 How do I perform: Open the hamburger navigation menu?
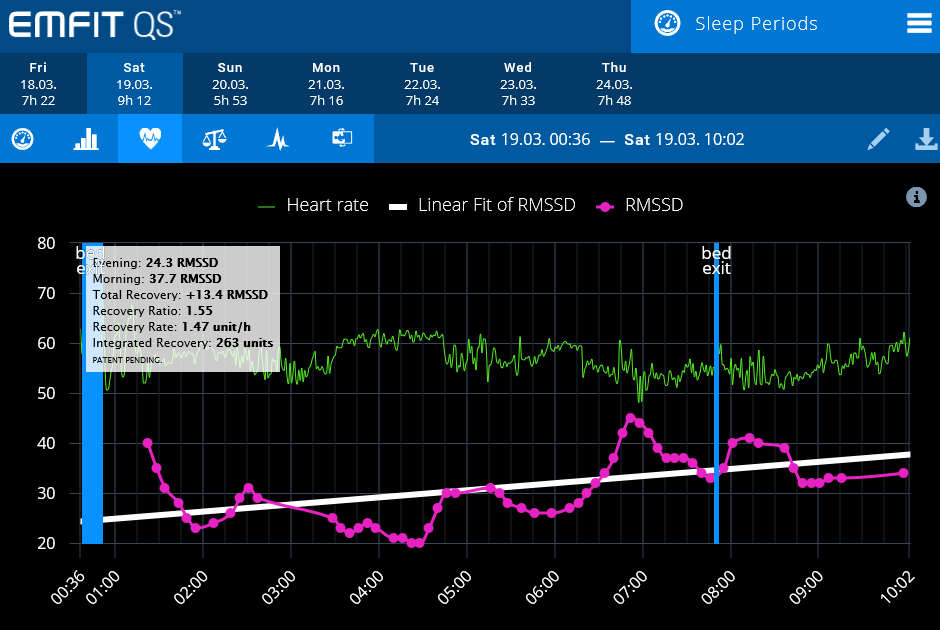click(x=919, y=23)
